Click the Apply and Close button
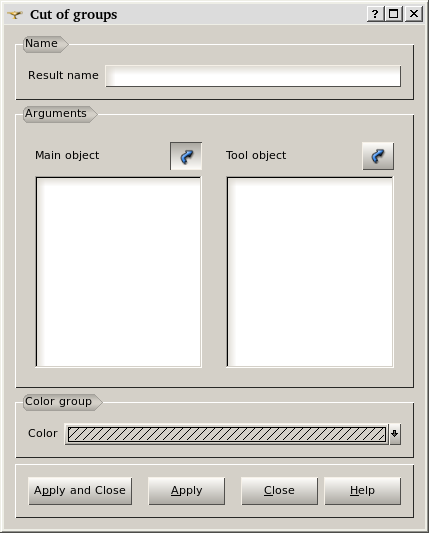This screenshot has width=429, height=533. click(80, 491)
